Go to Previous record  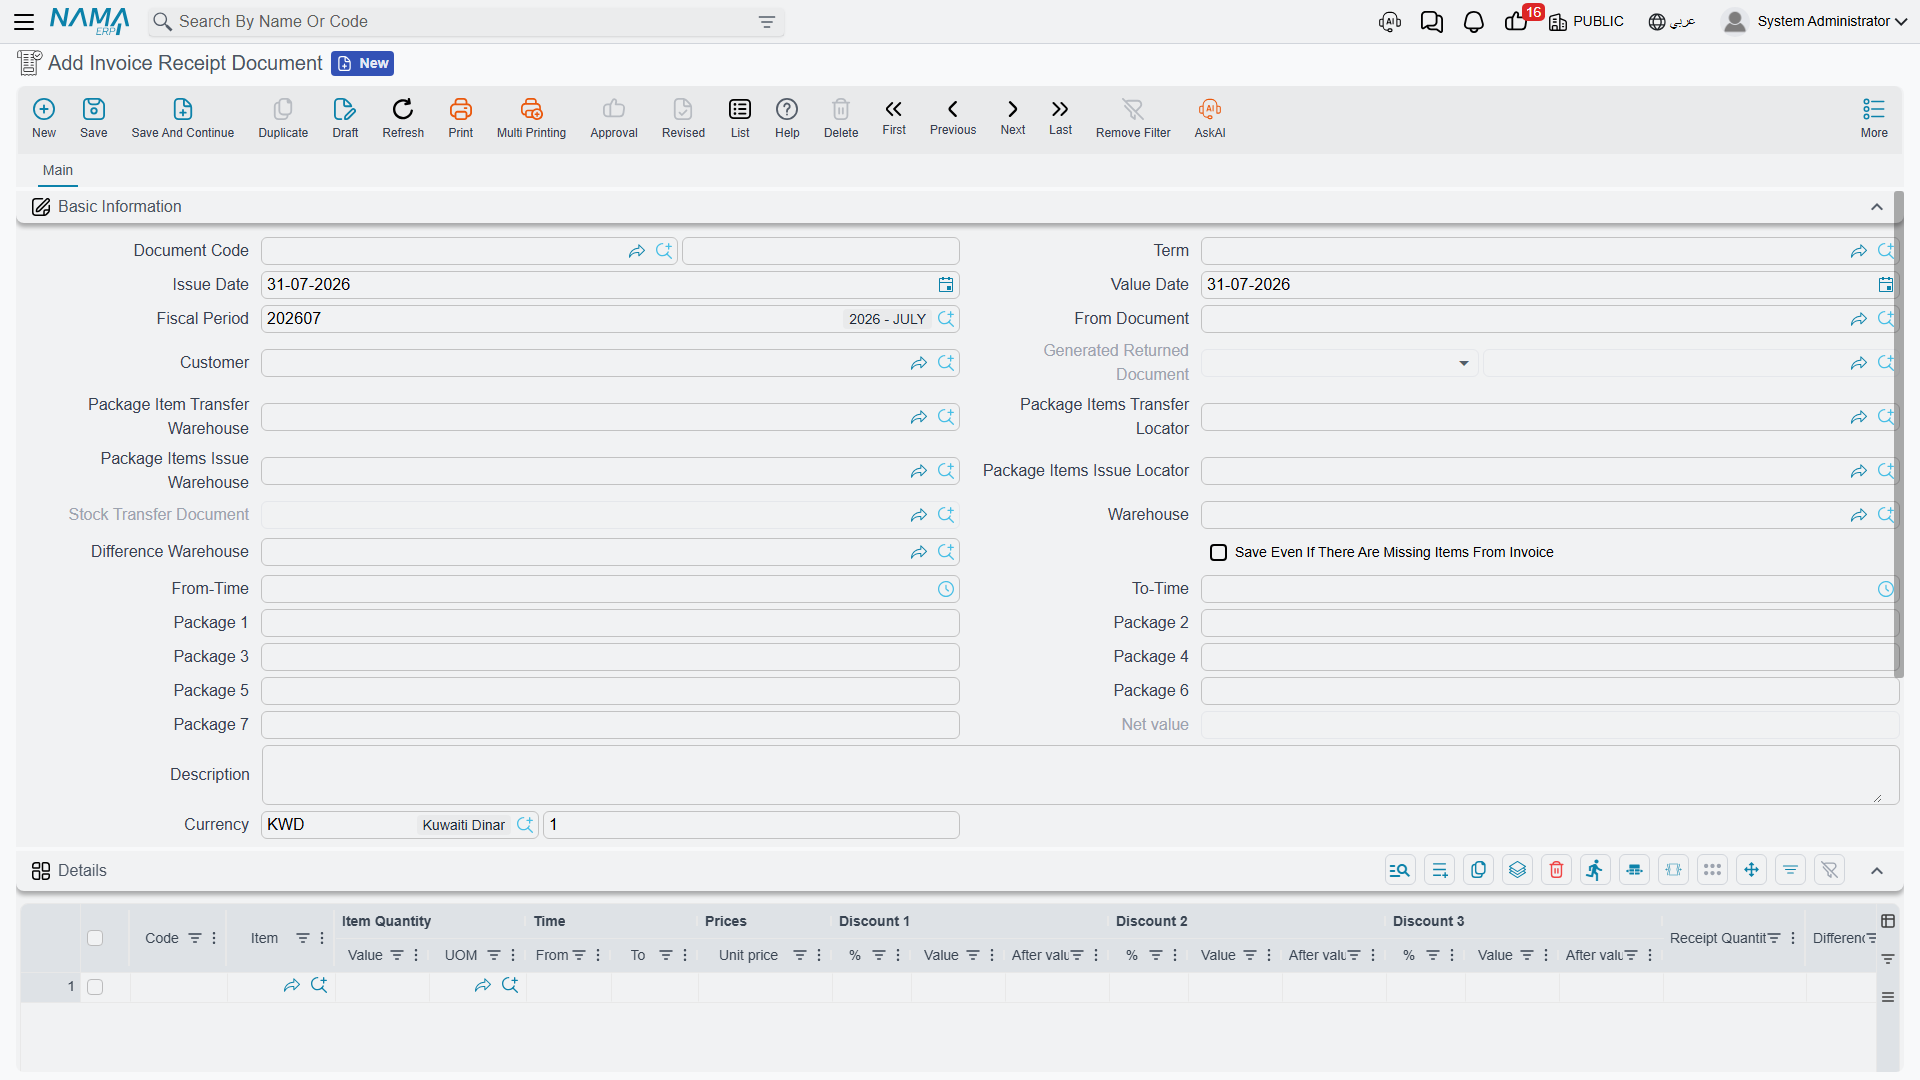[x=953, y=117]
